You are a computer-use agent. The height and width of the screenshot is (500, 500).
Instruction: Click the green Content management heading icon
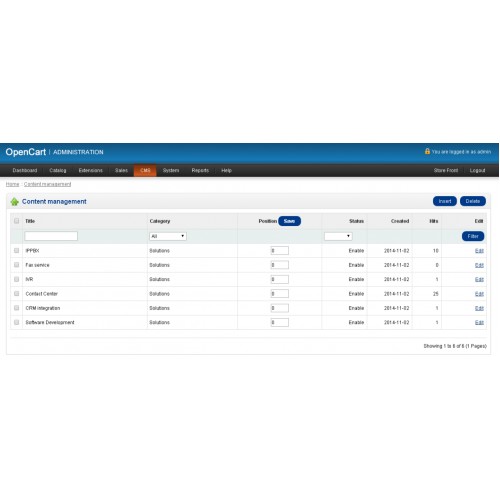[x=14, y=202]
